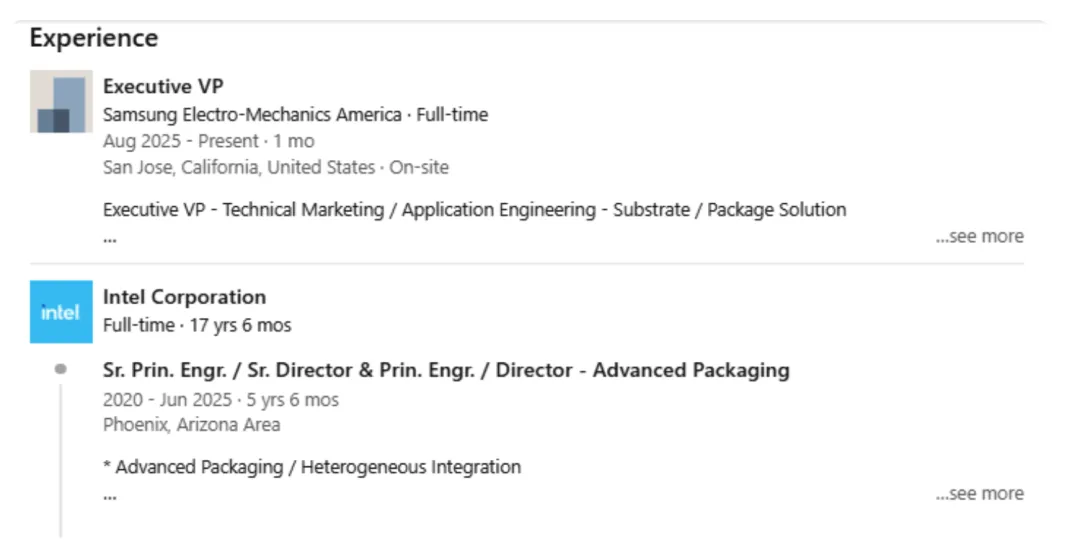Click the Full-time 17 yrs 6 mos duration

pos(197,325)
